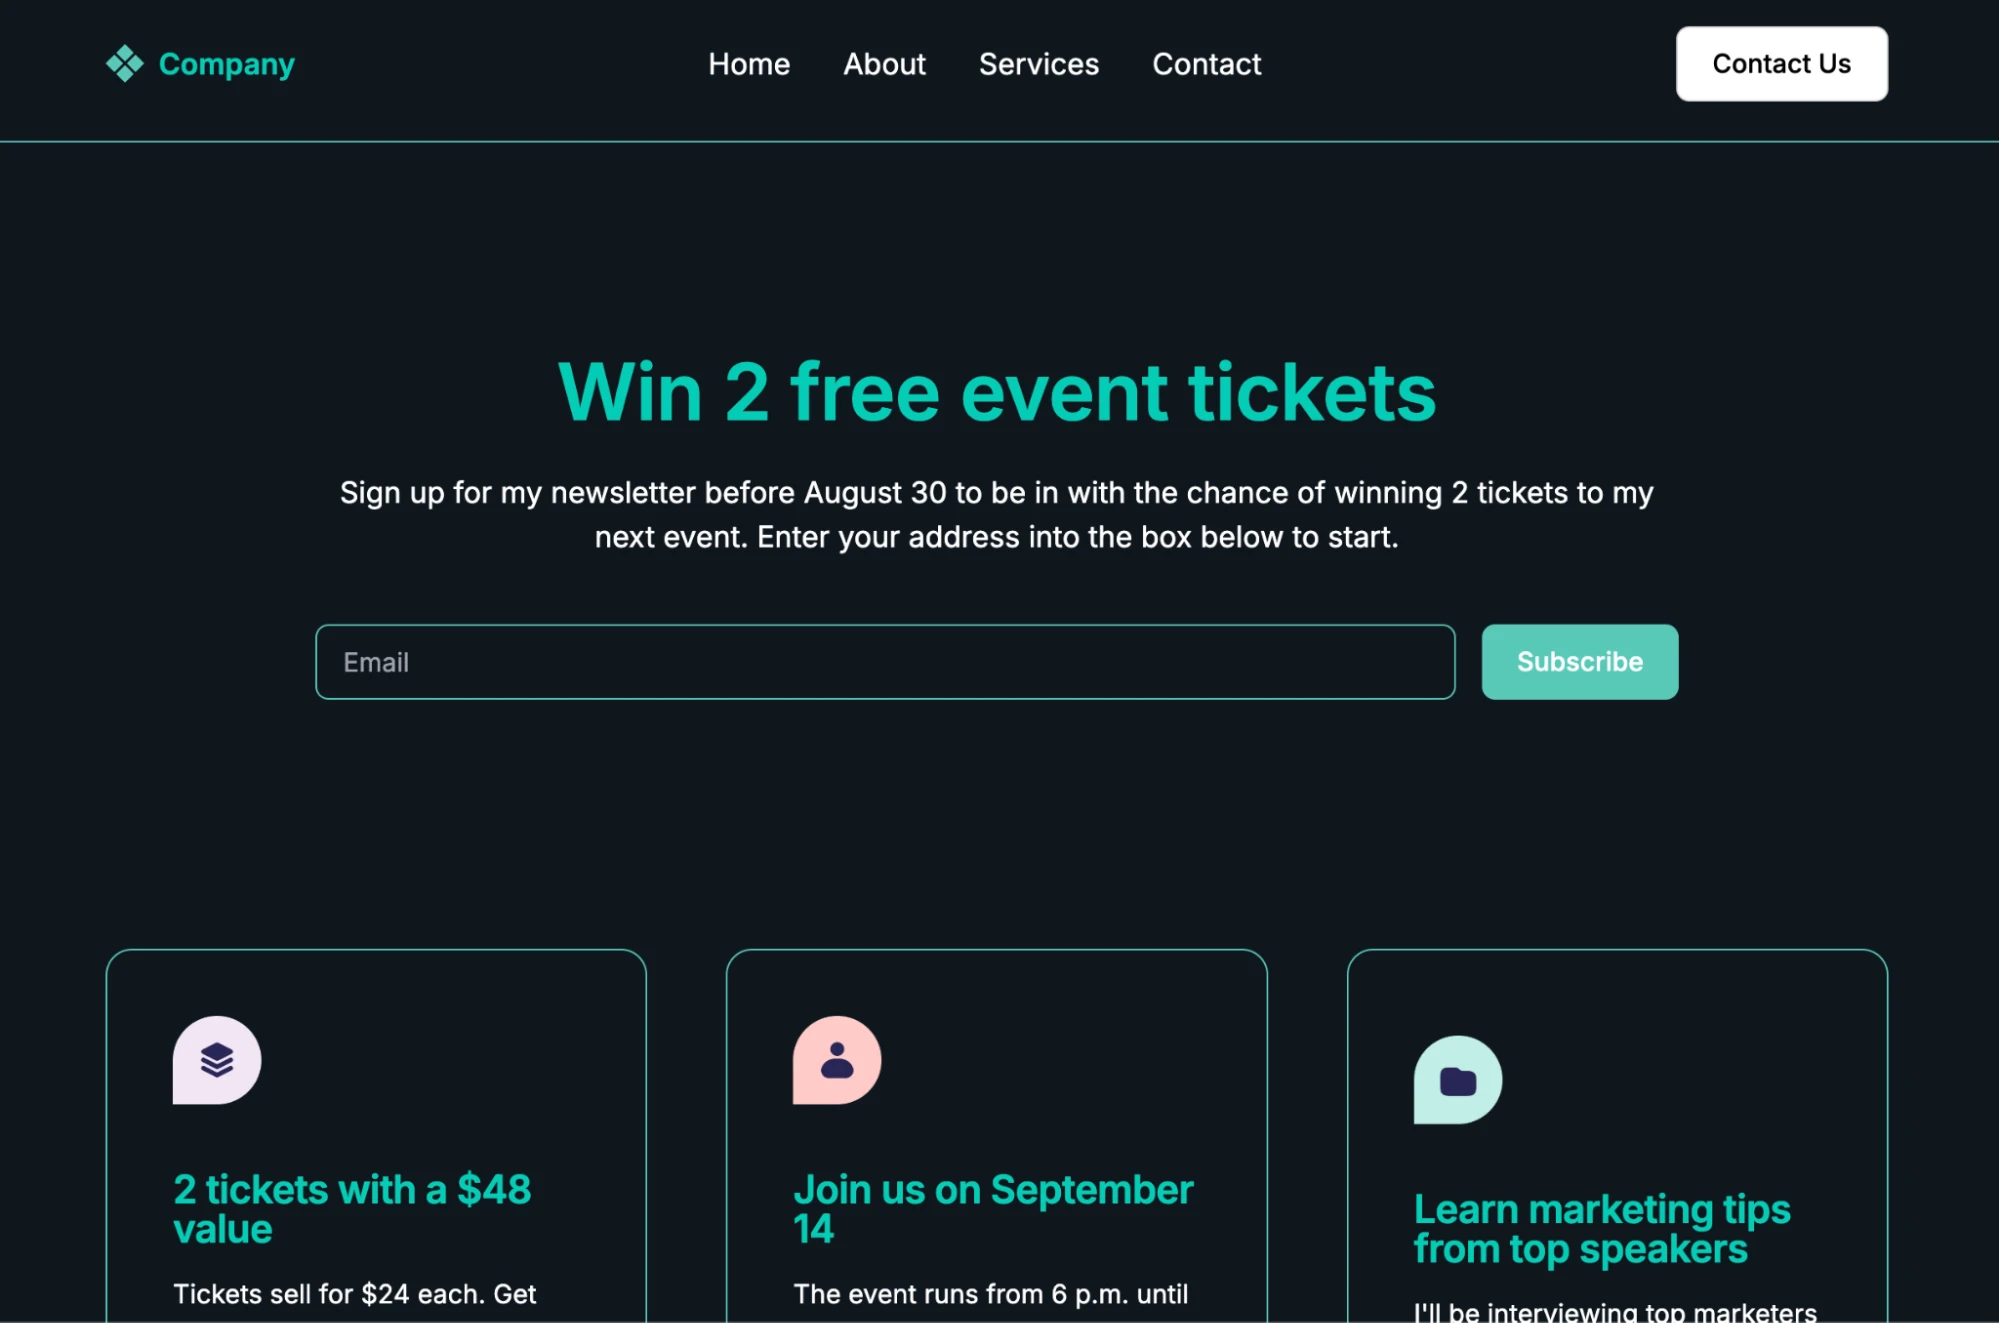1999x1323 pixels.
Task: Click "Learn marketing tips from top speakers" heading
Action: coord(1601,1229)
